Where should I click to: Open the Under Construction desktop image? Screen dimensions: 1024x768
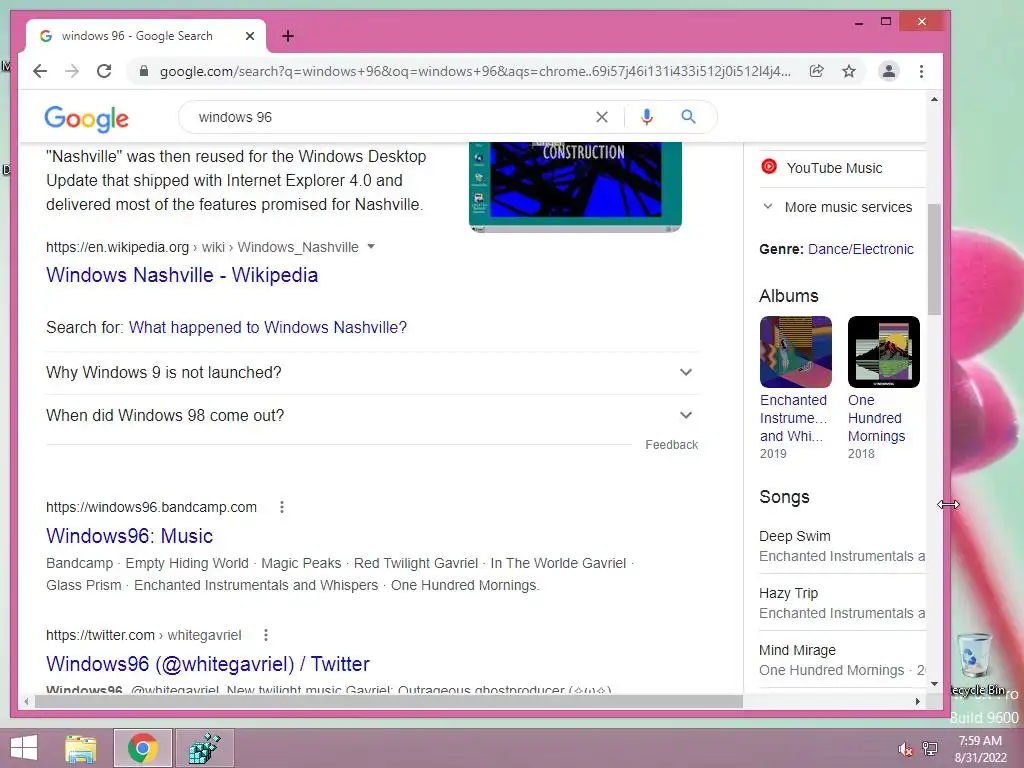pyautogui.click(x=575, y=187)
